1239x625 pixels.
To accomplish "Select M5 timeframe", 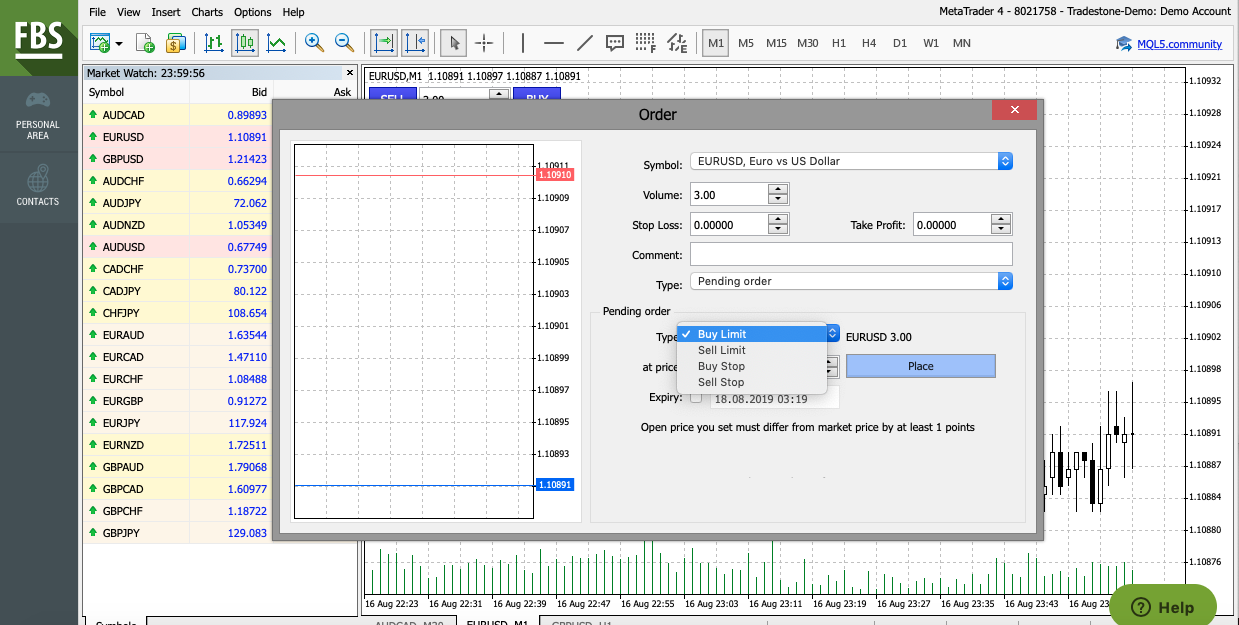I will (746, 43).
